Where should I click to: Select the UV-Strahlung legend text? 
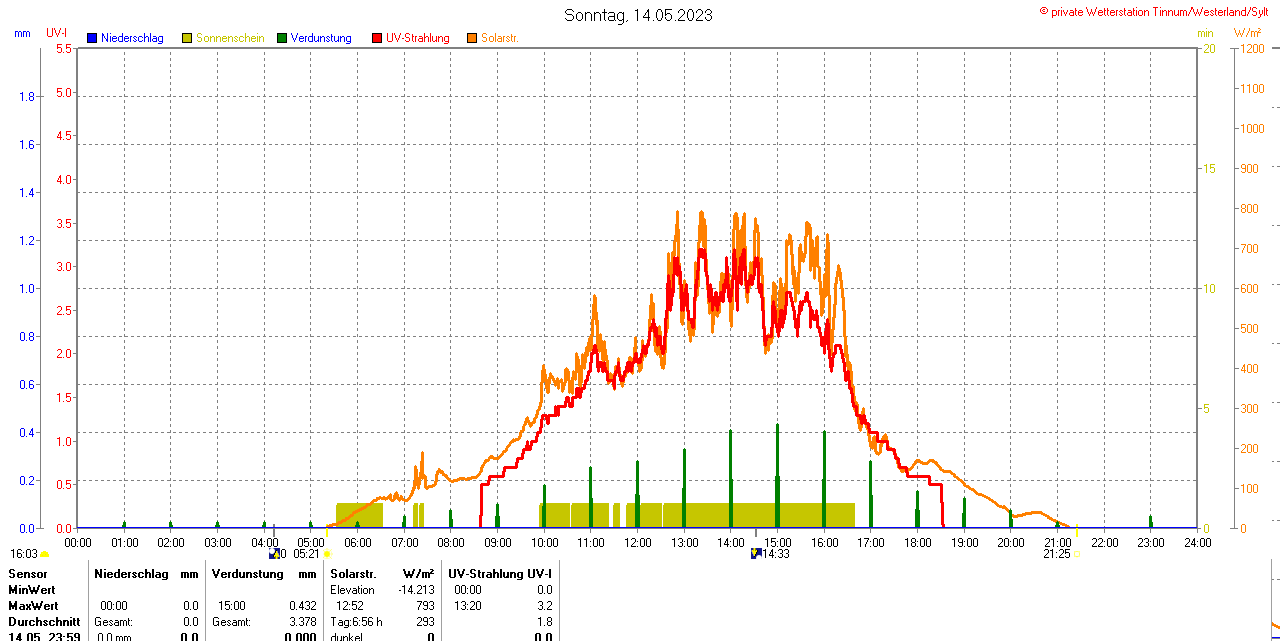417,38
